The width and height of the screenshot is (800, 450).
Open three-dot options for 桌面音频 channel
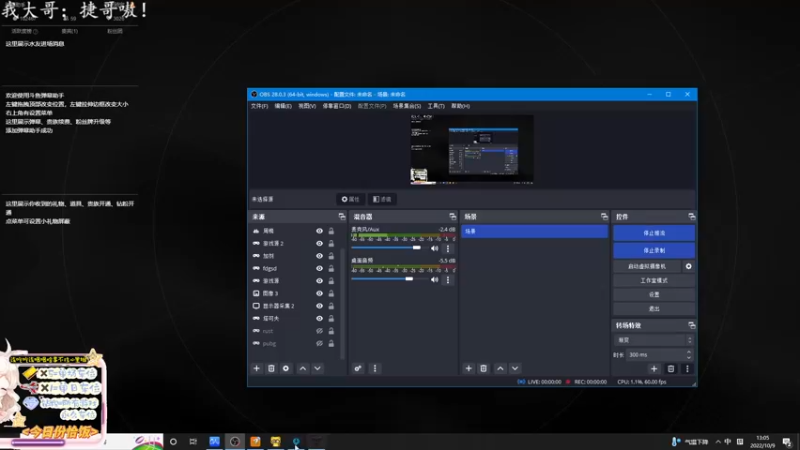tap(448, 280)
